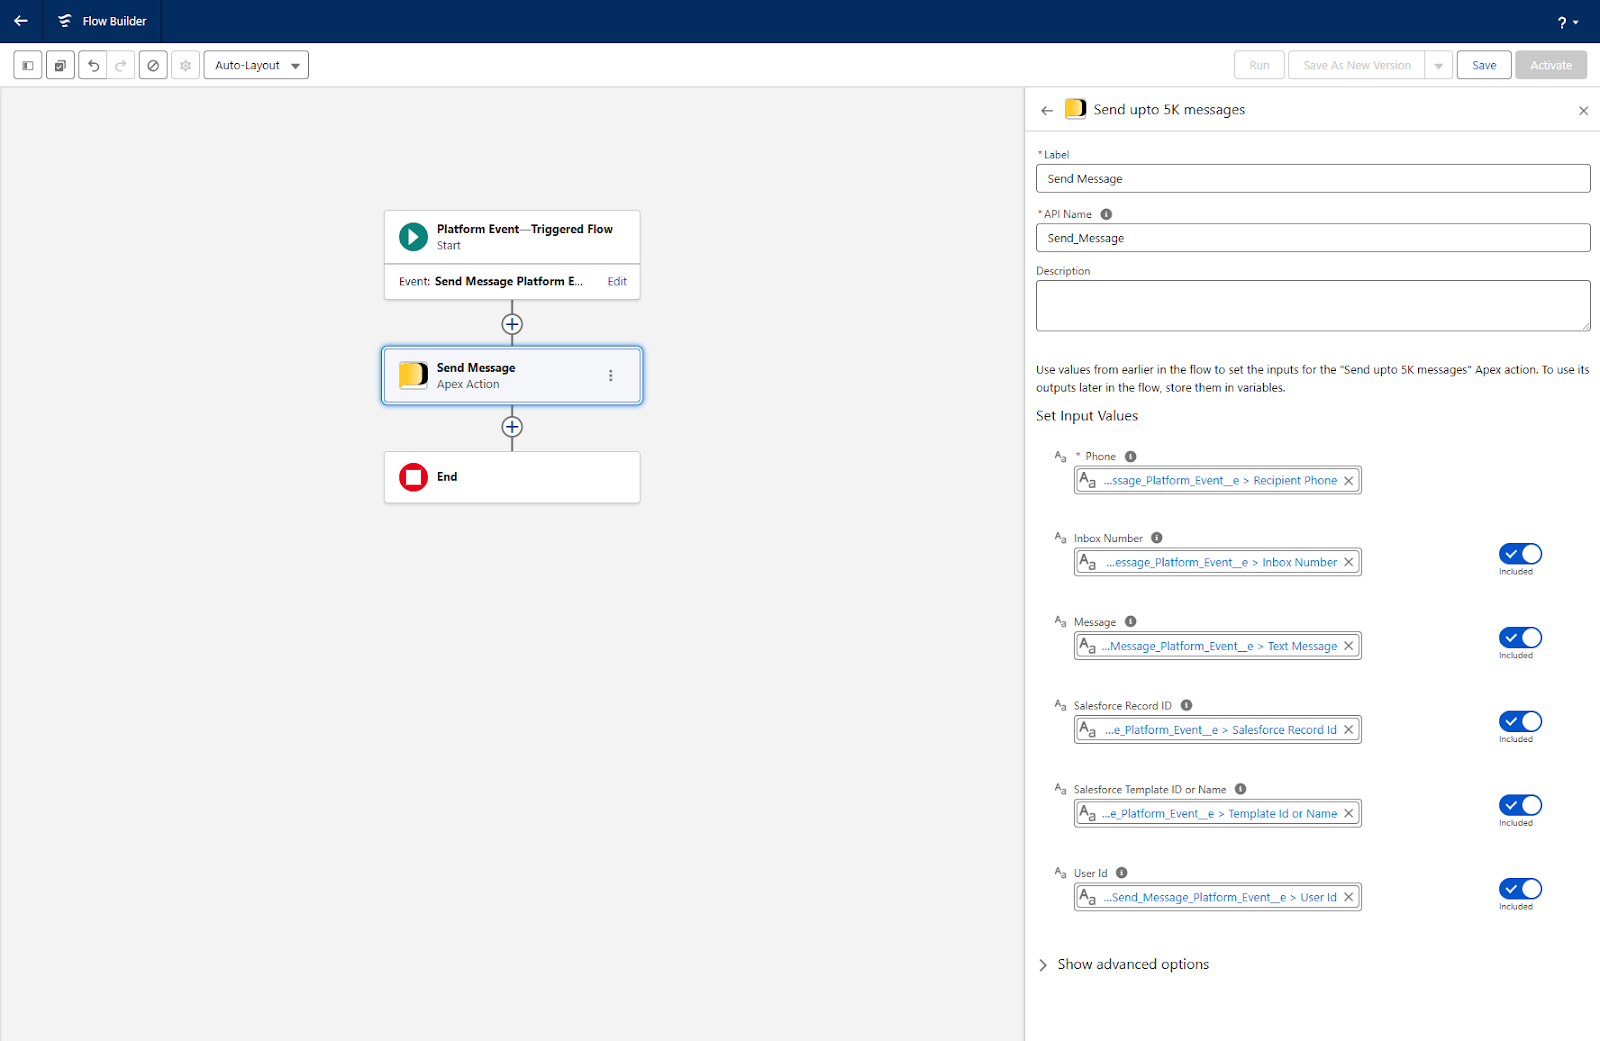Open the flow settings gear icon
The height and width of the screenshot is (1041, 1600).
[x=185, y=66]
